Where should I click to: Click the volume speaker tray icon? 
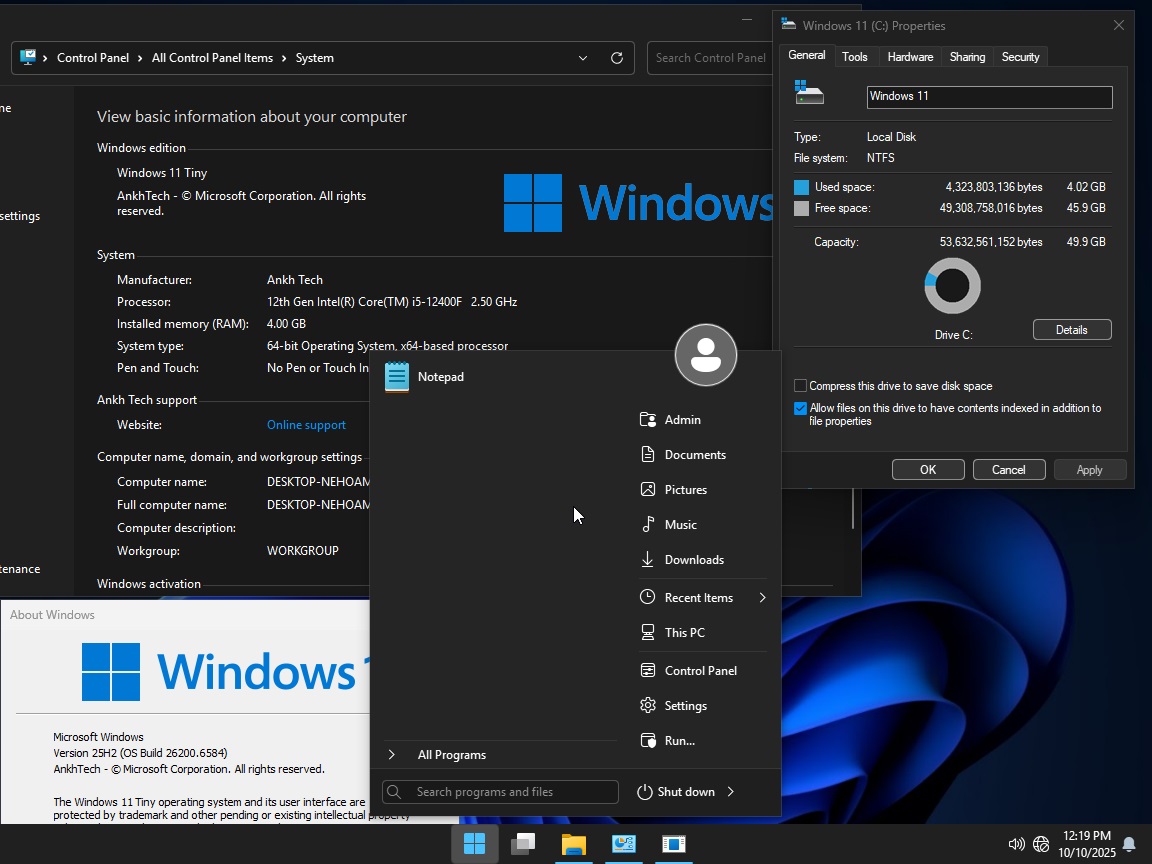[x=1016, y=844]
